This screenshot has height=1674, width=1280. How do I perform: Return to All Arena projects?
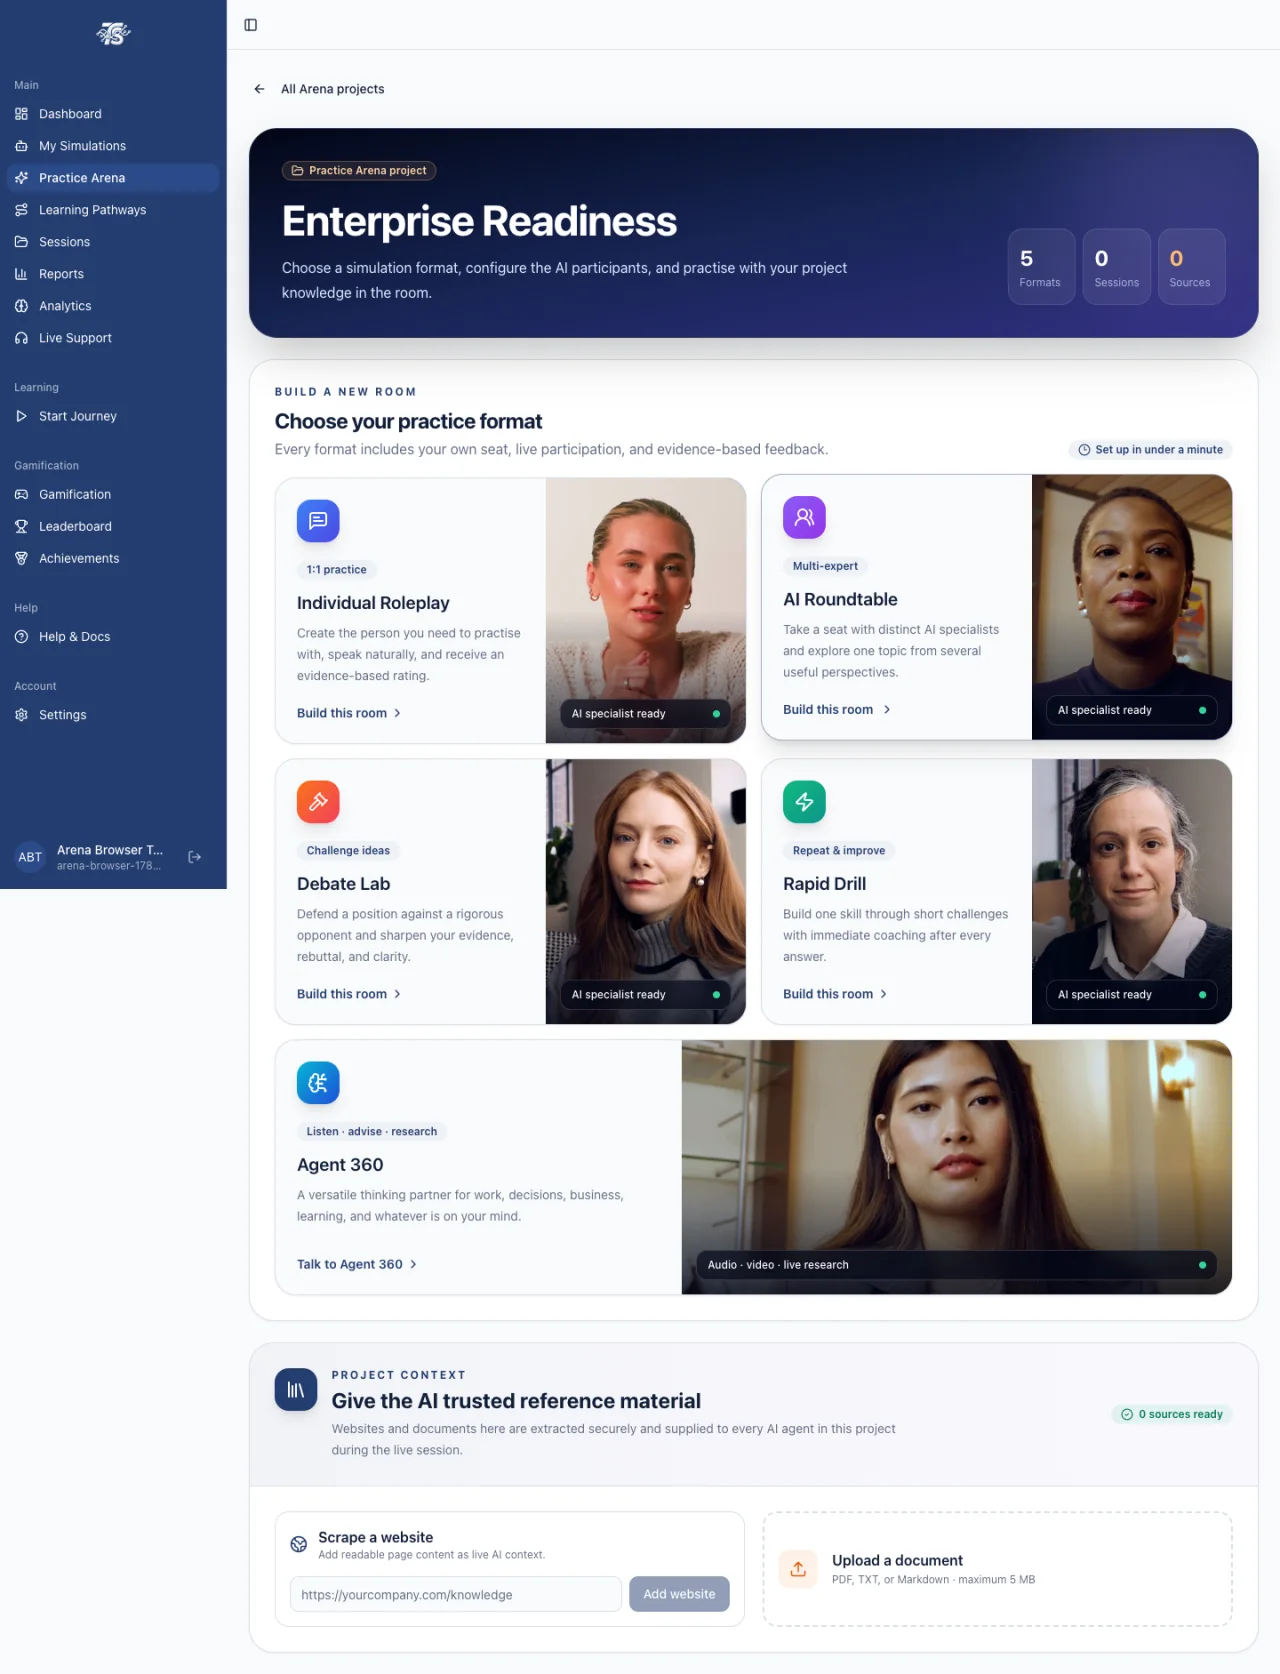[333, 89]
